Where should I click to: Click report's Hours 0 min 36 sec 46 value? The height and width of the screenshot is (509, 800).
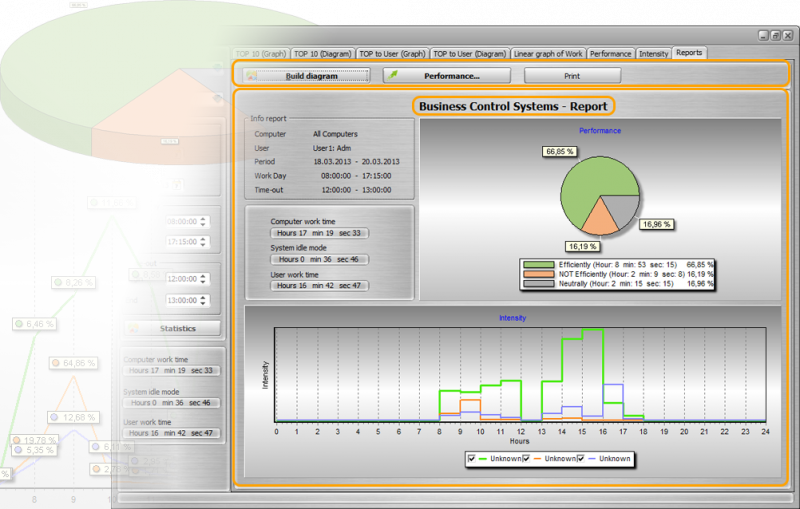pyautogui.click(x=319, y=260)
